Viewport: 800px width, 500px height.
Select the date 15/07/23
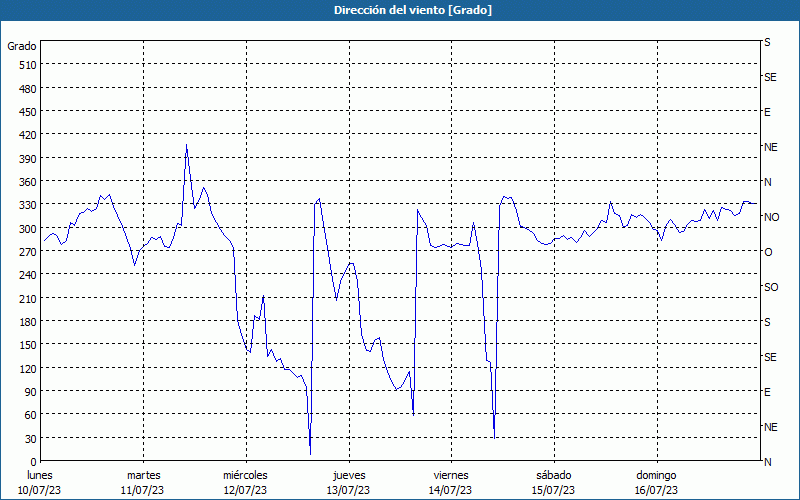point(554,490)
